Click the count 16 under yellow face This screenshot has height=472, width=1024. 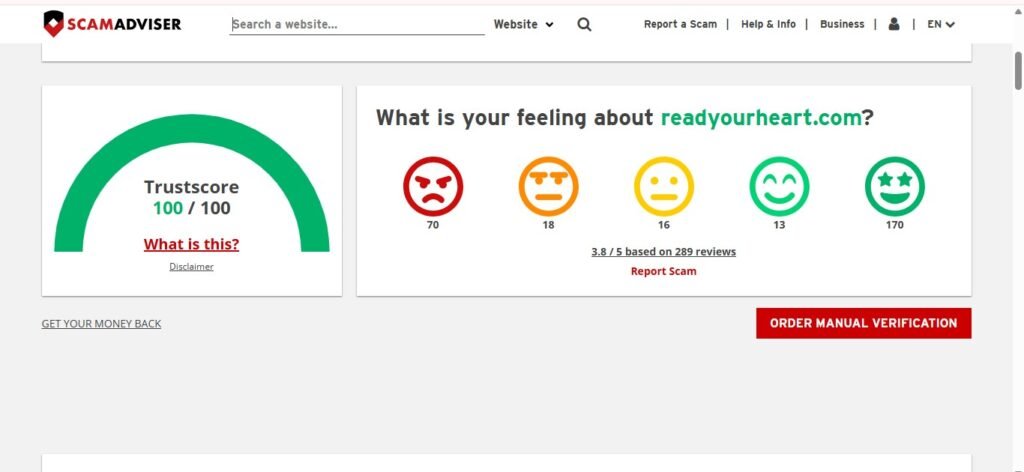coord(664,225)
